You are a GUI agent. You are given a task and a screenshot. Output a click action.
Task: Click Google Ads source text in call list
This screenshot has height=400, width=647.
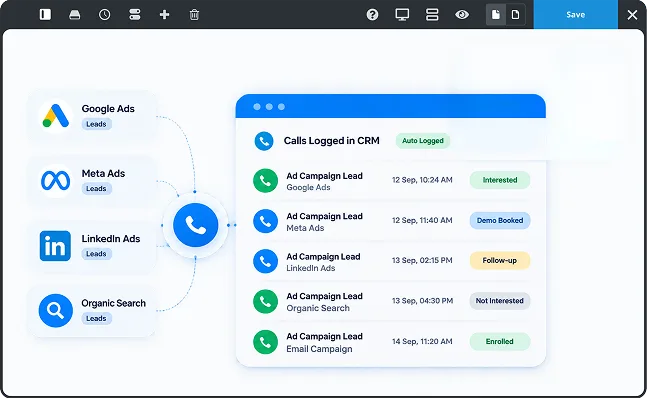click(x=308, y=187)
